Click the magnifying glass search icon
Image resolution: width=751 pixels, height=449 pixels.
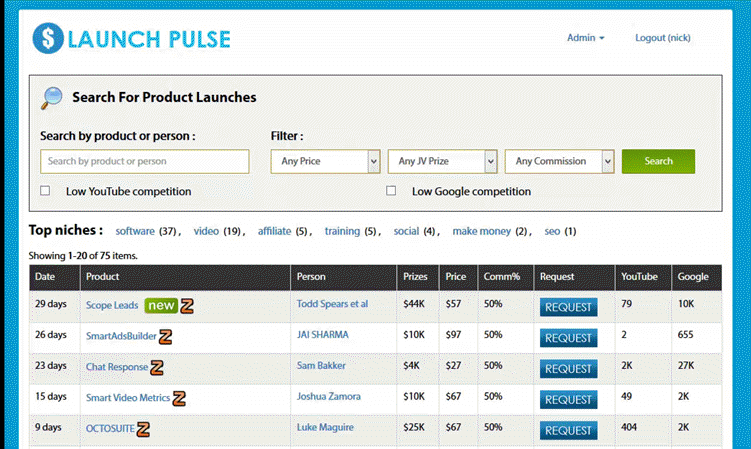click(51, 98)
